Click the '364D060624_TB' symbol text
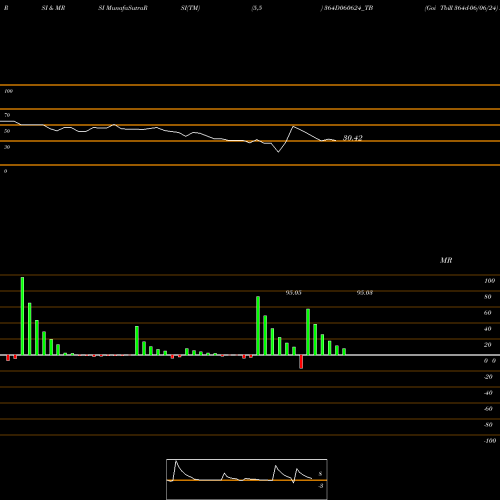 [348, 8]
